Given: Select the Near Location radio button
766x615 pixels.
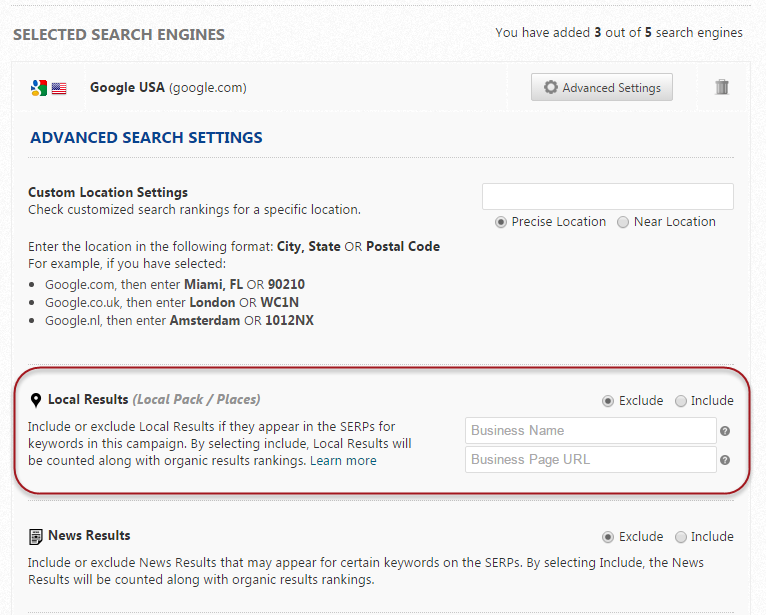Looking at the screenshot, I should (623, 222).
